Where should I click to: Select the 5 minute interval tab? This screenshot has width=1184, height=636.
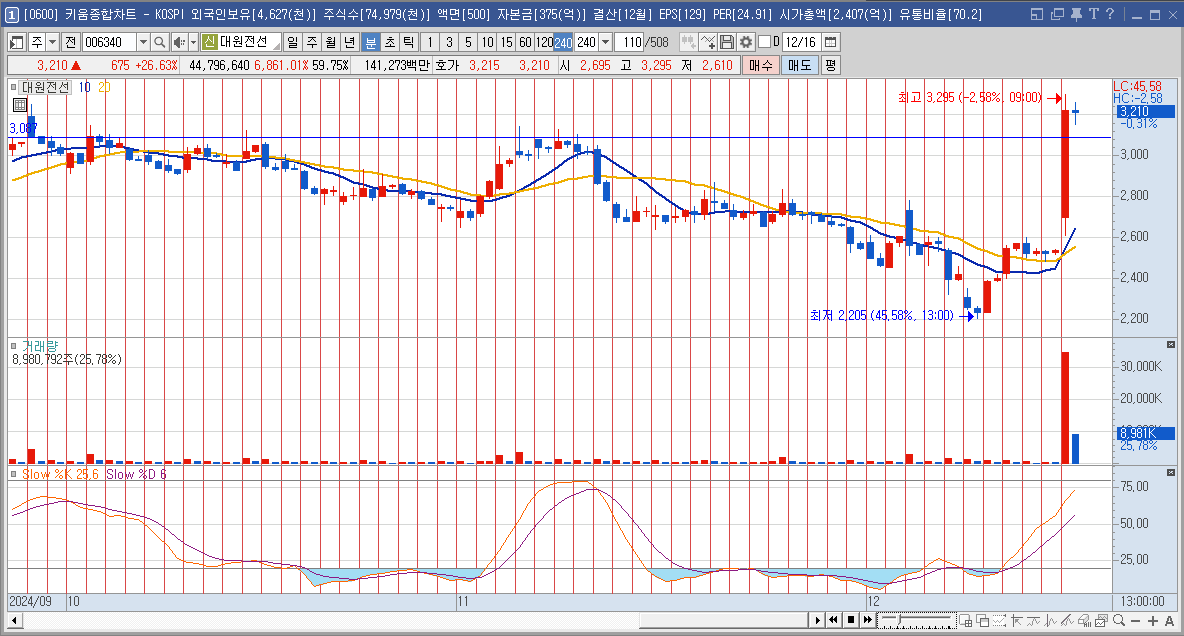coord(468,42)
